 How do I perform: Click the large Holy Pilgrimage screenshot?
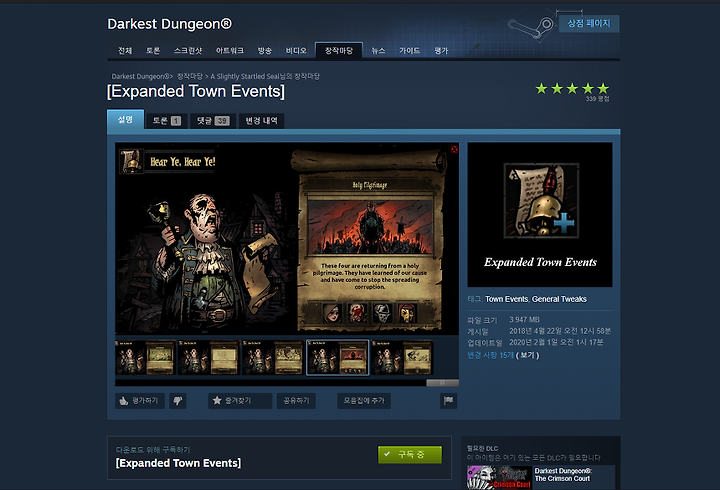point(287,238)
